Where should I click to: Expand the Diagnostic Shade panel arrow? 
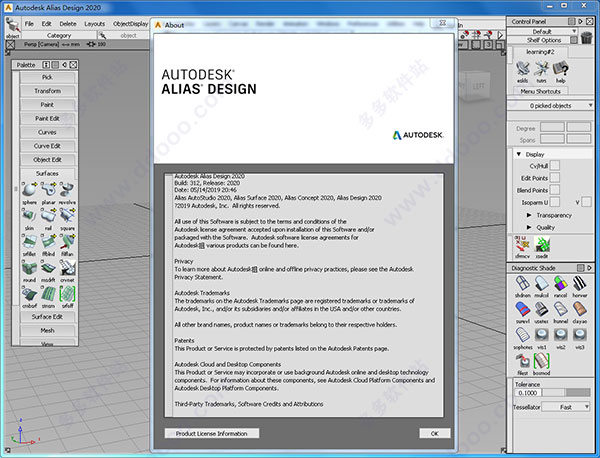(589, 268)
